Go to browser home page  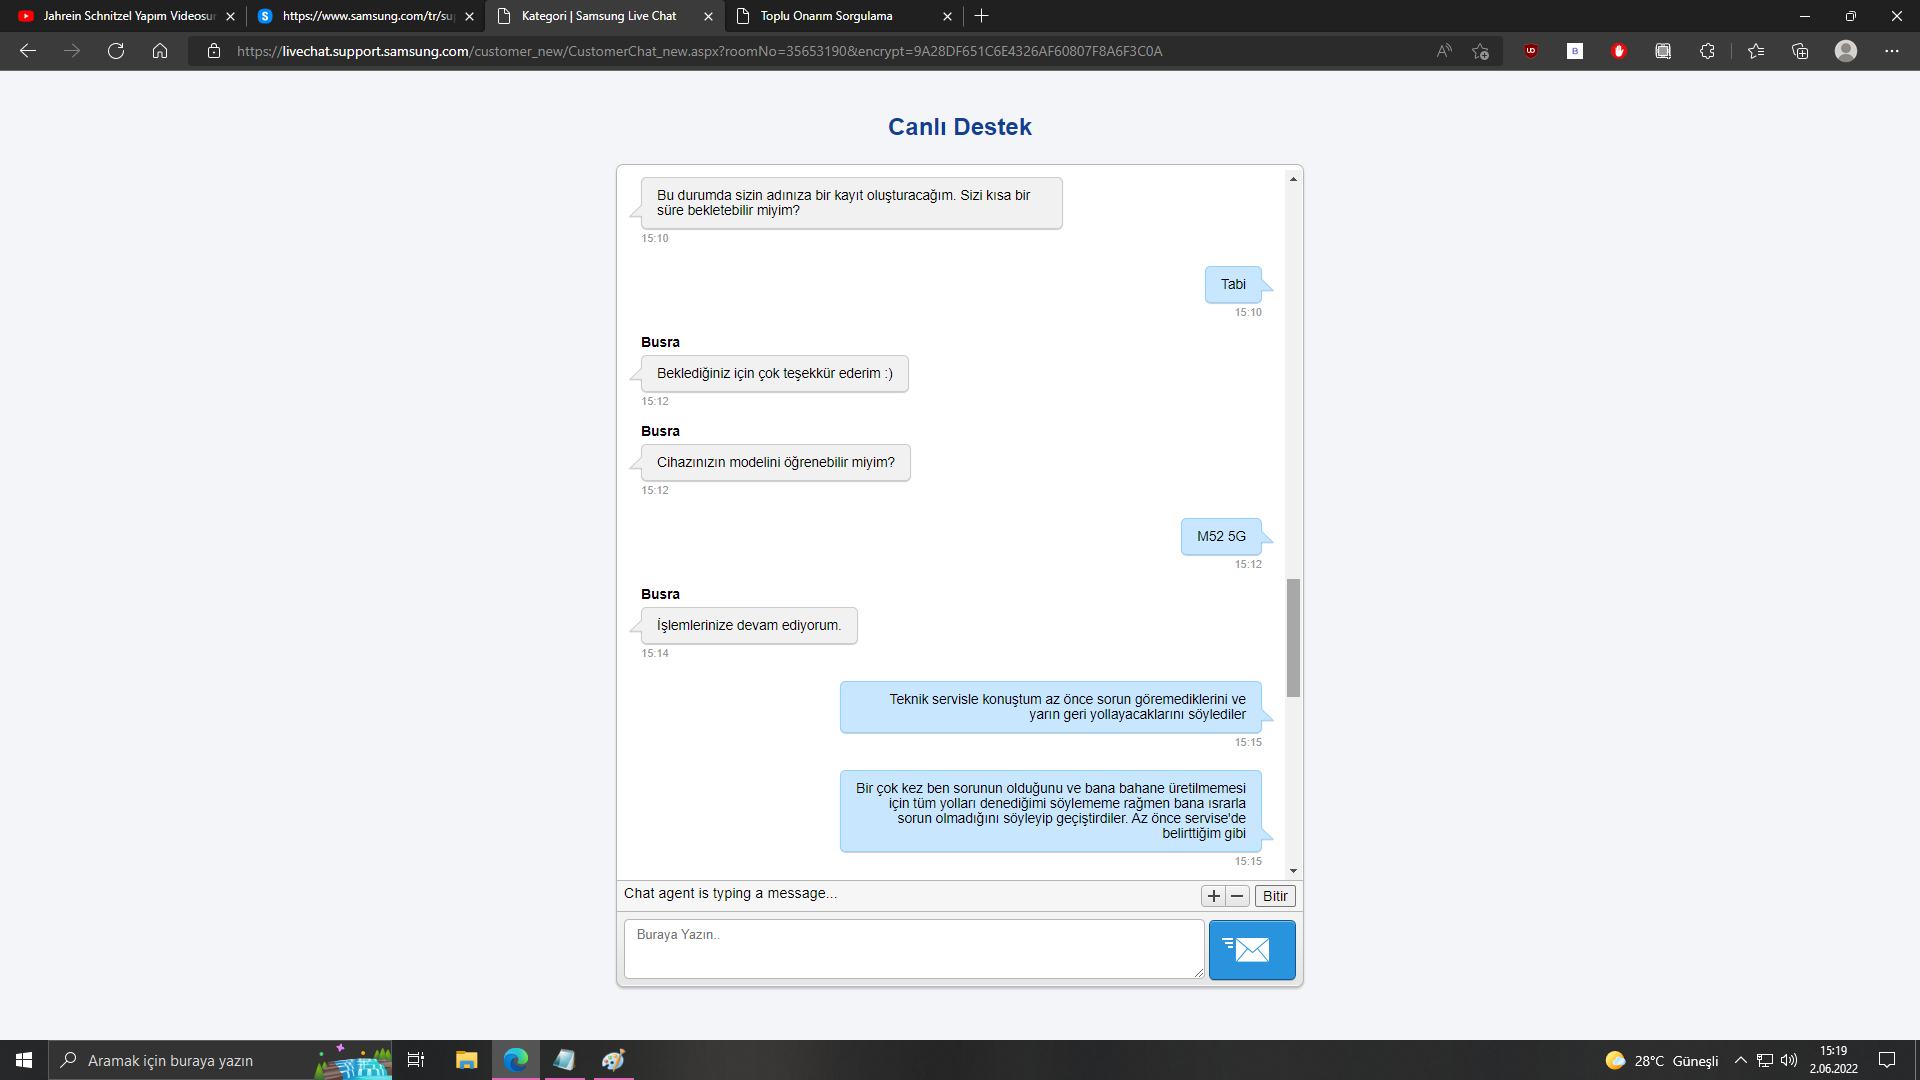point(160,51)
